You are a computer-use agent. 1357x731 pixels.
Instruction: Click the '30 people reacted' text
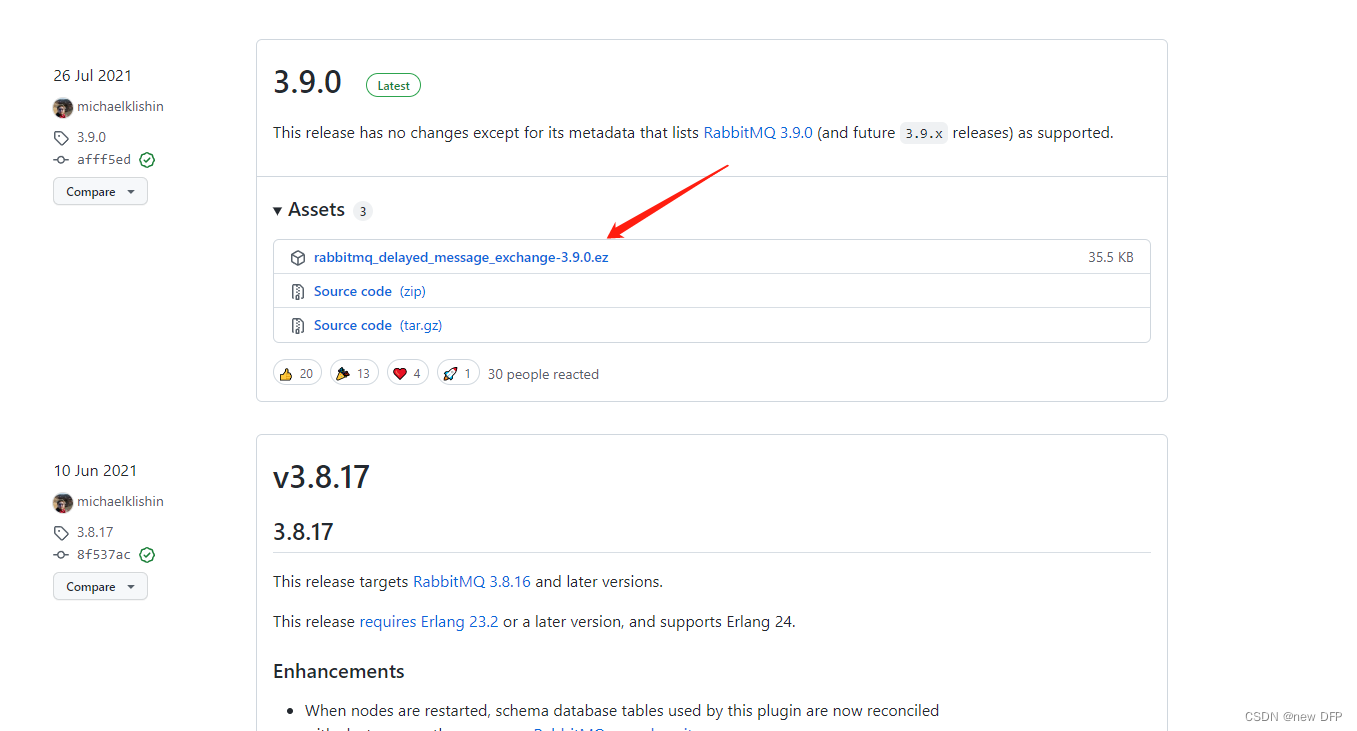pyautogui.click(x=543, y=375)
